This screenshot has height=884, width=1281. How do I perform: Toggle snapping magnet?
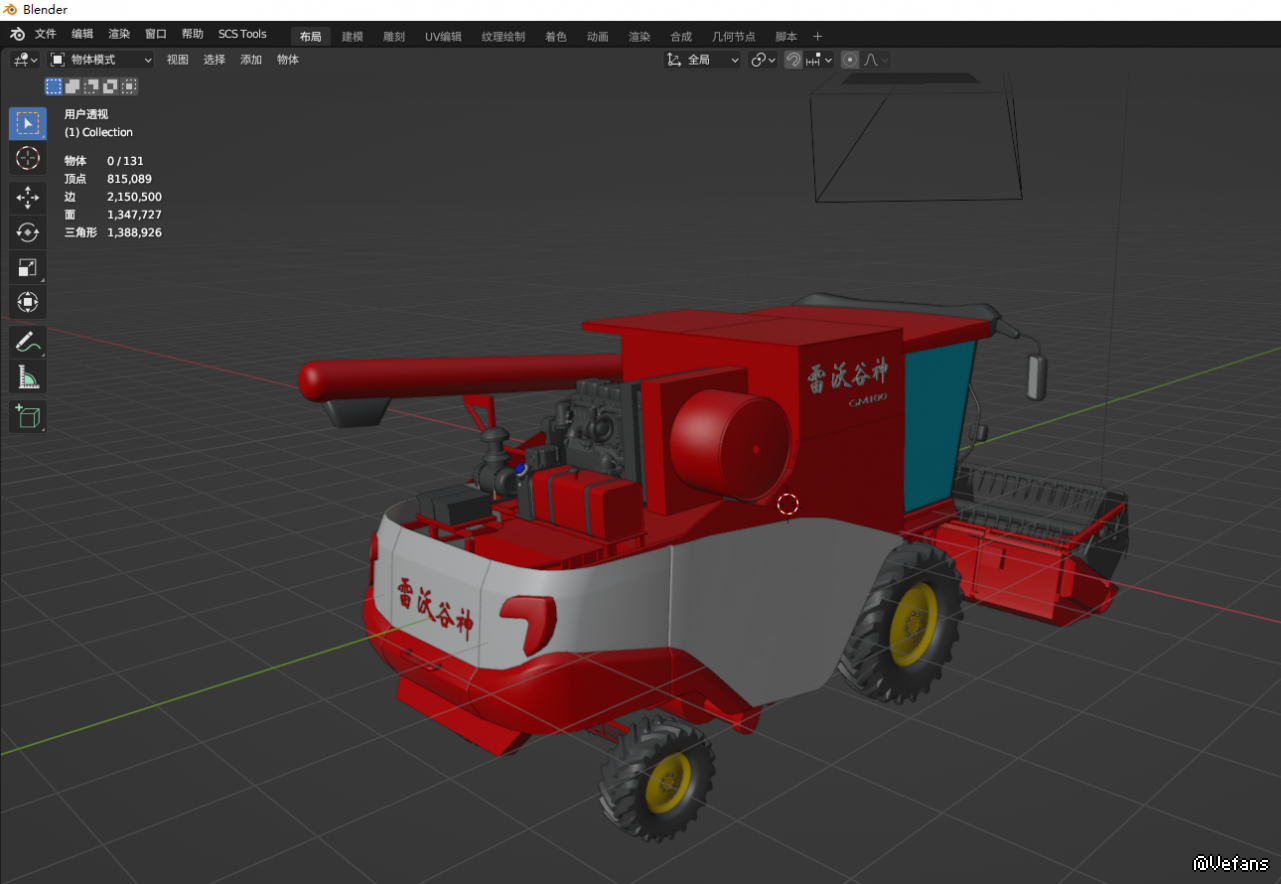point(793,60)
